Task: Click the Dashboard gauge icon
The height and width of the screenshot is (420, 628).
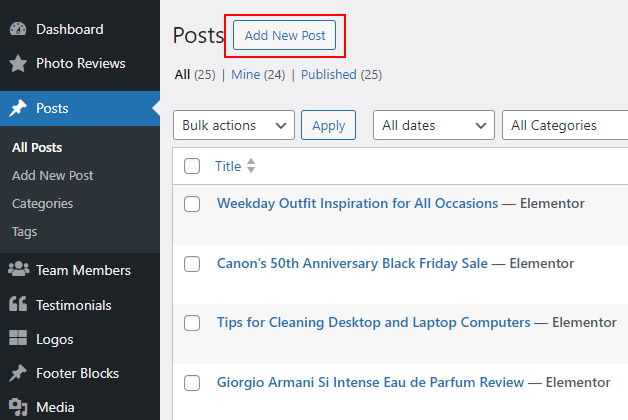Action: [x=18, y=29]
